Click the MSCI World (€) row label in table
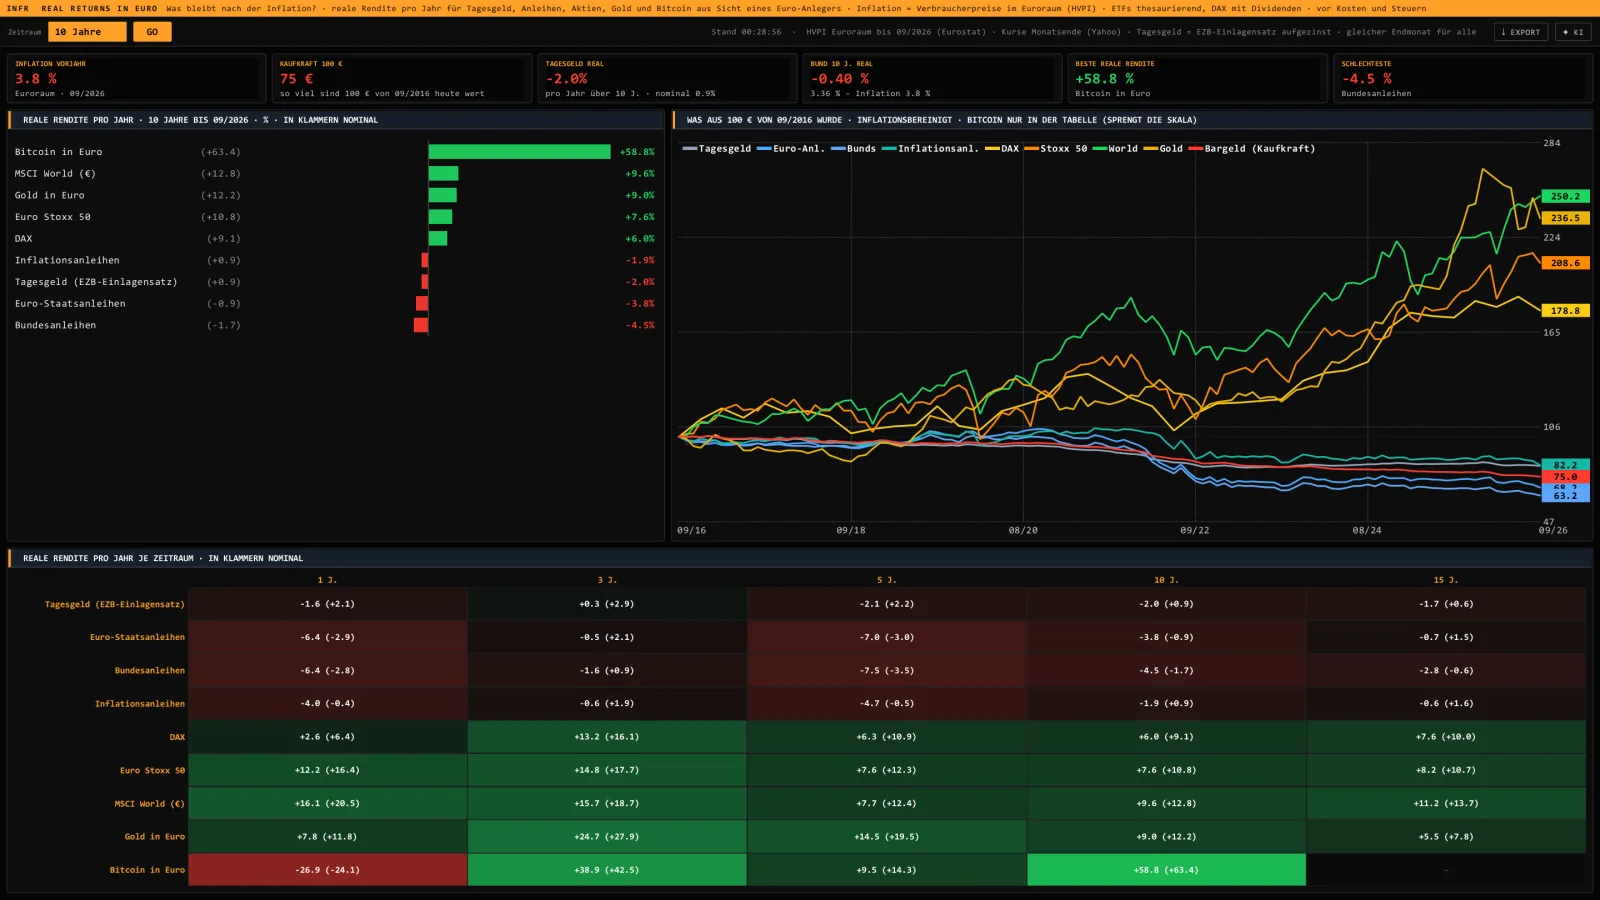This screenshot has width=1600, height=900. [149, 804]
